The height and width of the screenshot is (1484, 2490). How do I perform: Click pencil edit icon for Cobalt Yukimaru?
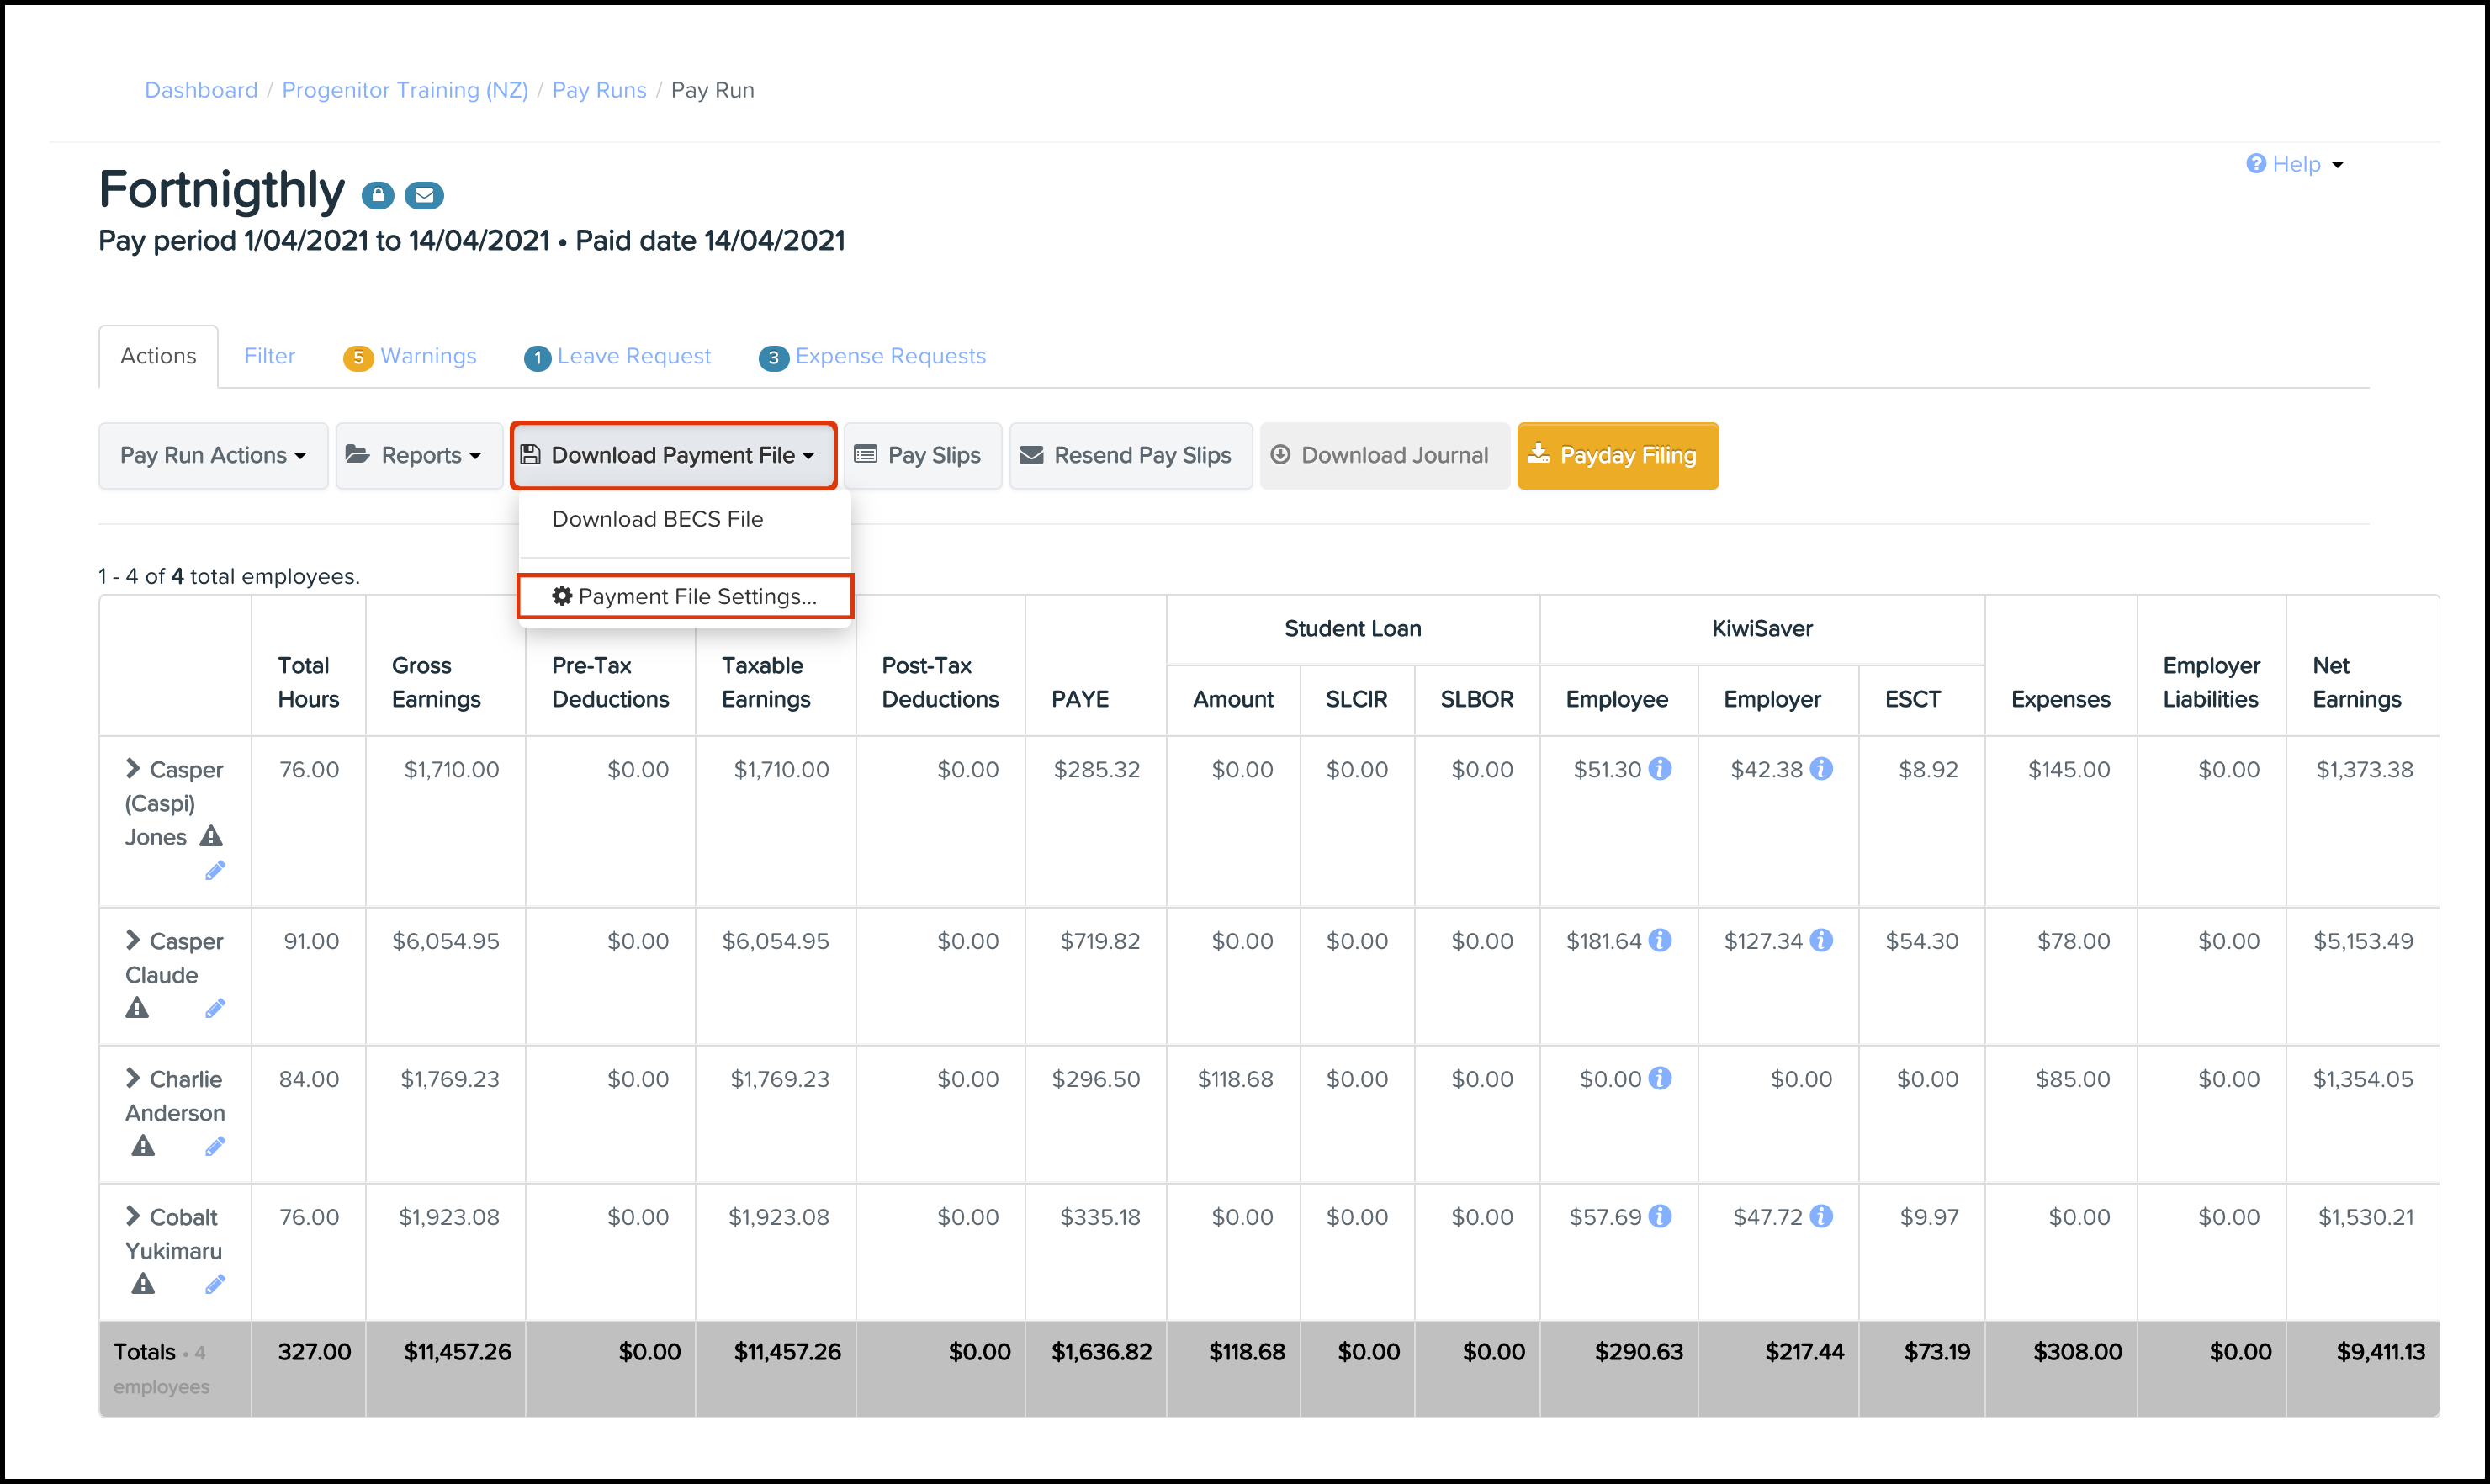tap(215, 1284)
